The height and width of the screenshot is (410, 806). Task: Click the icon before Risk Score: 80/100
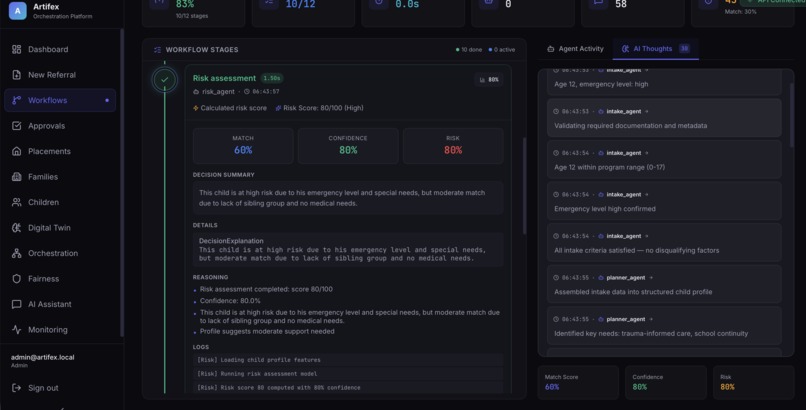click(278, 108)
